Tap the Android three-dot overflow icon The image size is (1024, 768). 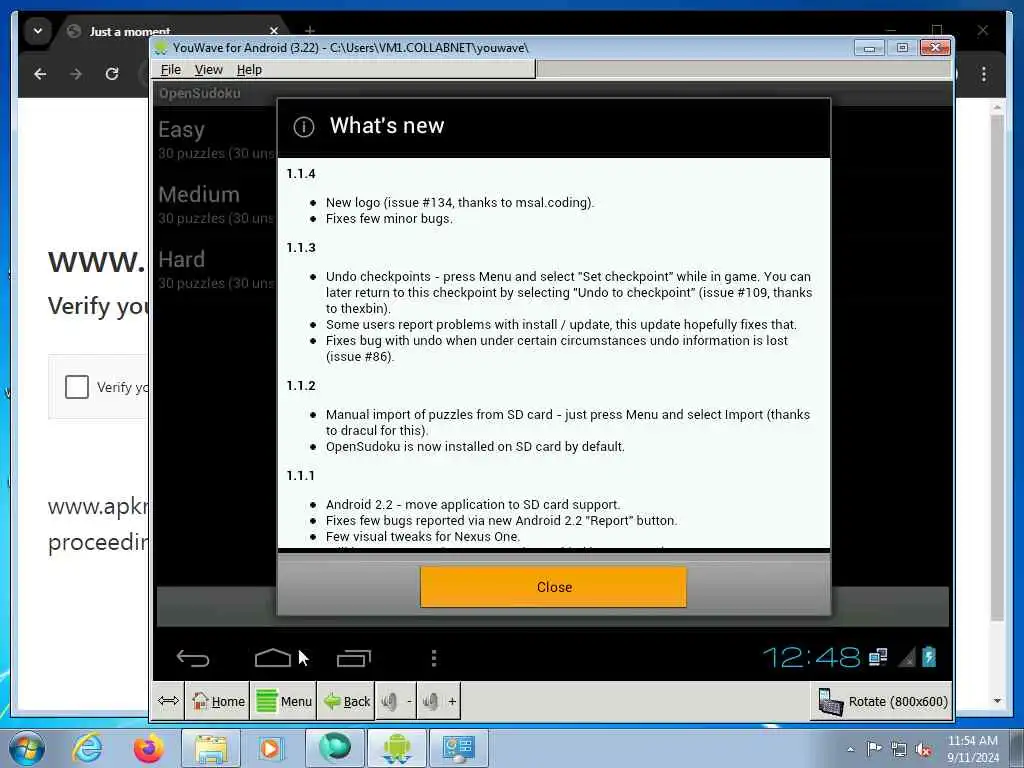[434, 658]
